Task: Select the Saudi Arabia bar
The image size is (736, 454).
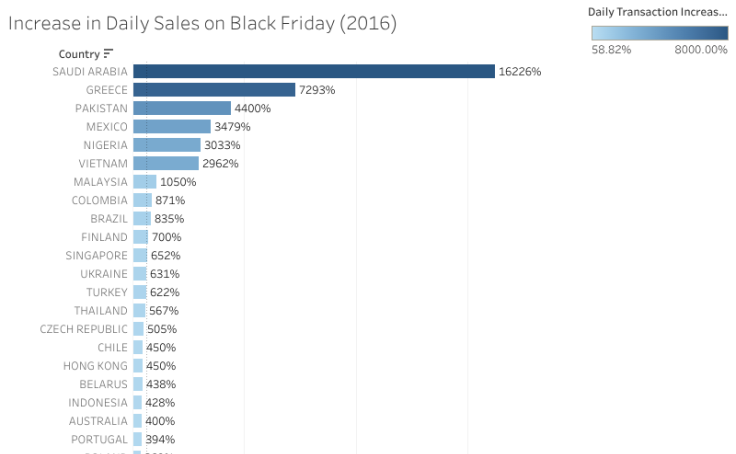Action: [x=314, y=71]
